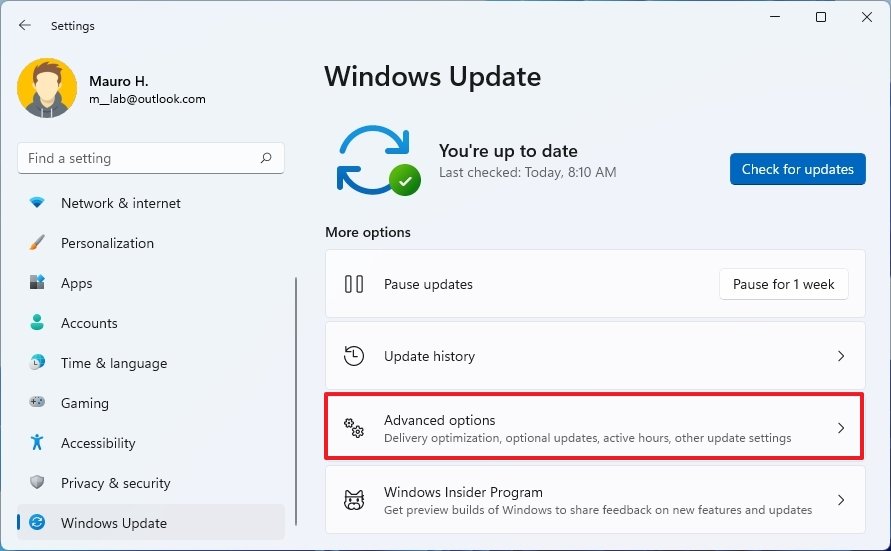Screen dimensions: 891x551
Task: Click the Find a setting search box
Action: coord(151,158)
